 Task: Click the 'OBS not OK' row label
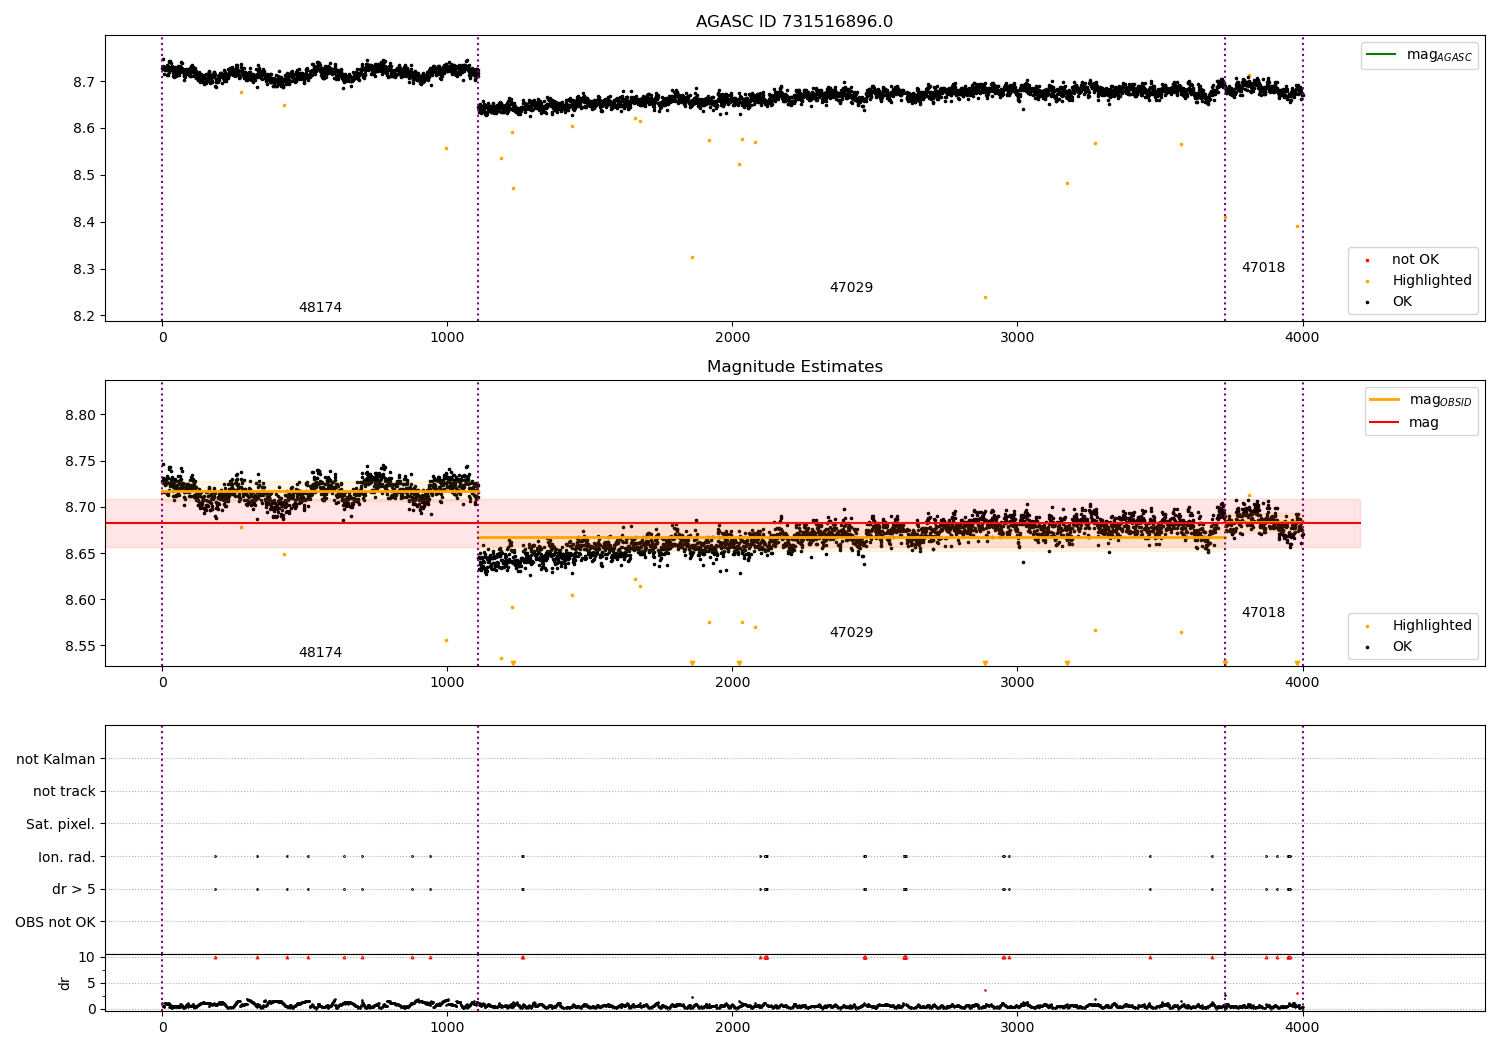tap(55, 923)
